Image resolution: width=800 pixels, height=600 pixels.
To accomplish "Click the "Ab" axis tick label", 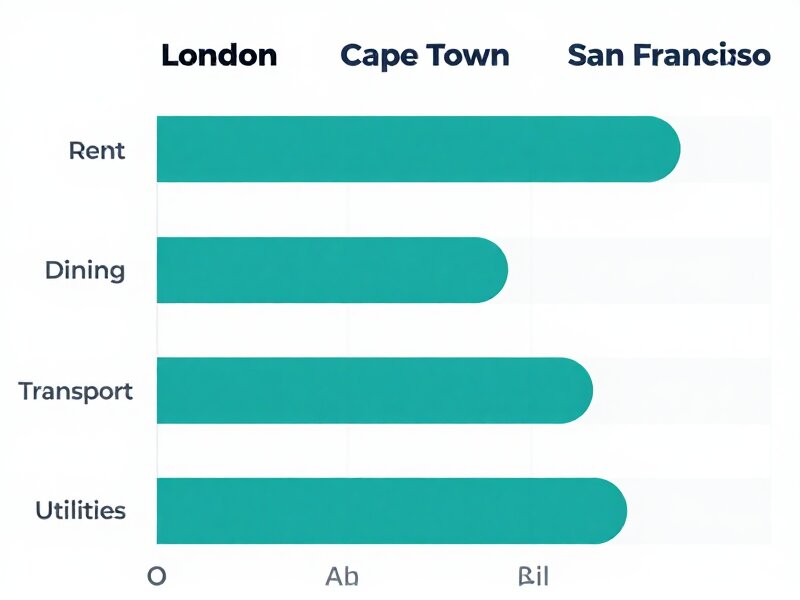I will [342, 577].
